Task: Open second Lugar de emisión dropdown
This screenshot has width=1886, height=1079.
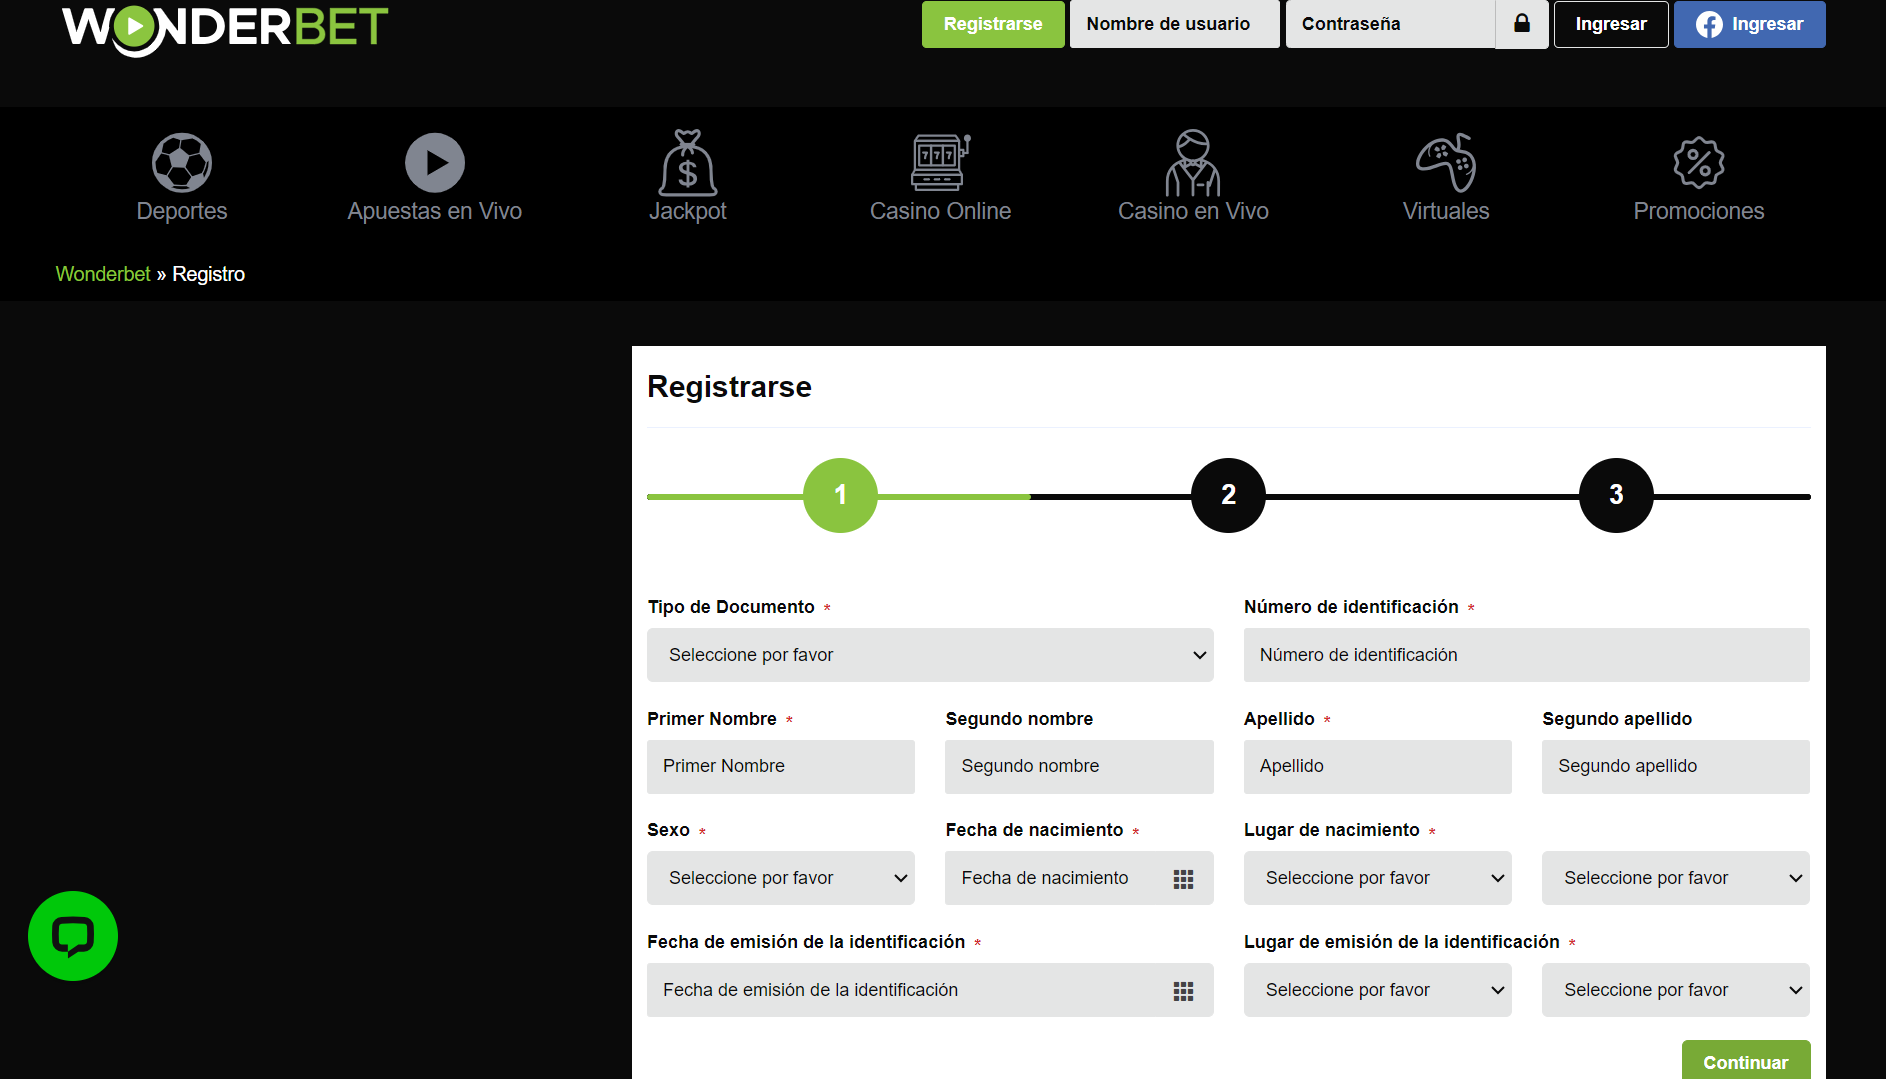Action: [1676, 990]
